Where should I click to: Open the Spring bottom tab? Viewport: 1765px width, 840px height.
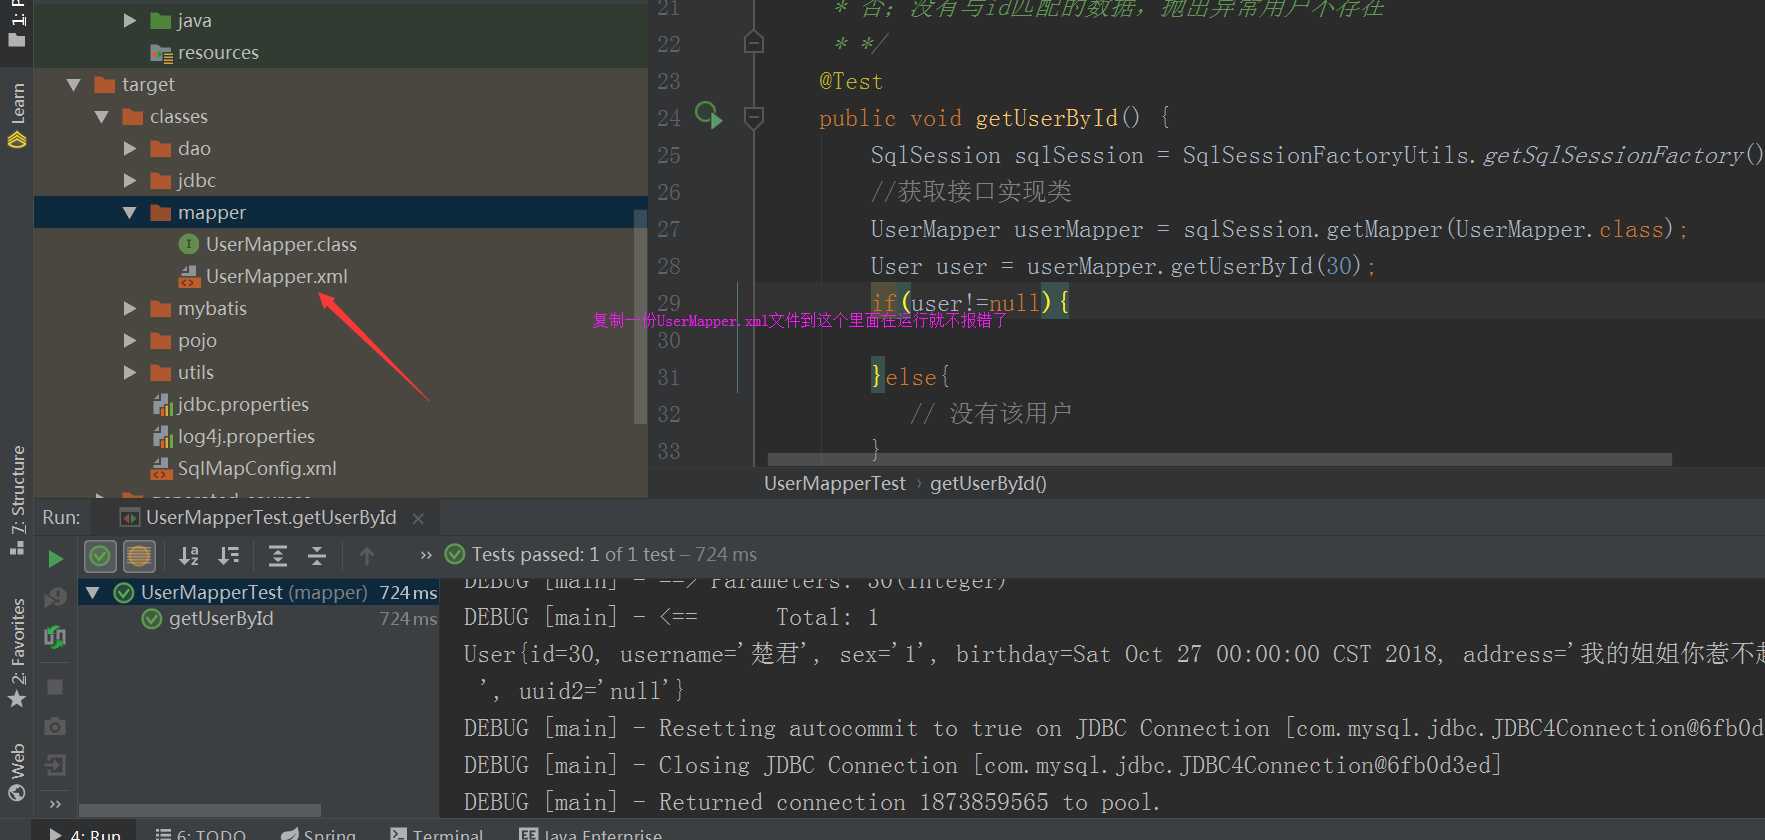[x=318, y=833]
